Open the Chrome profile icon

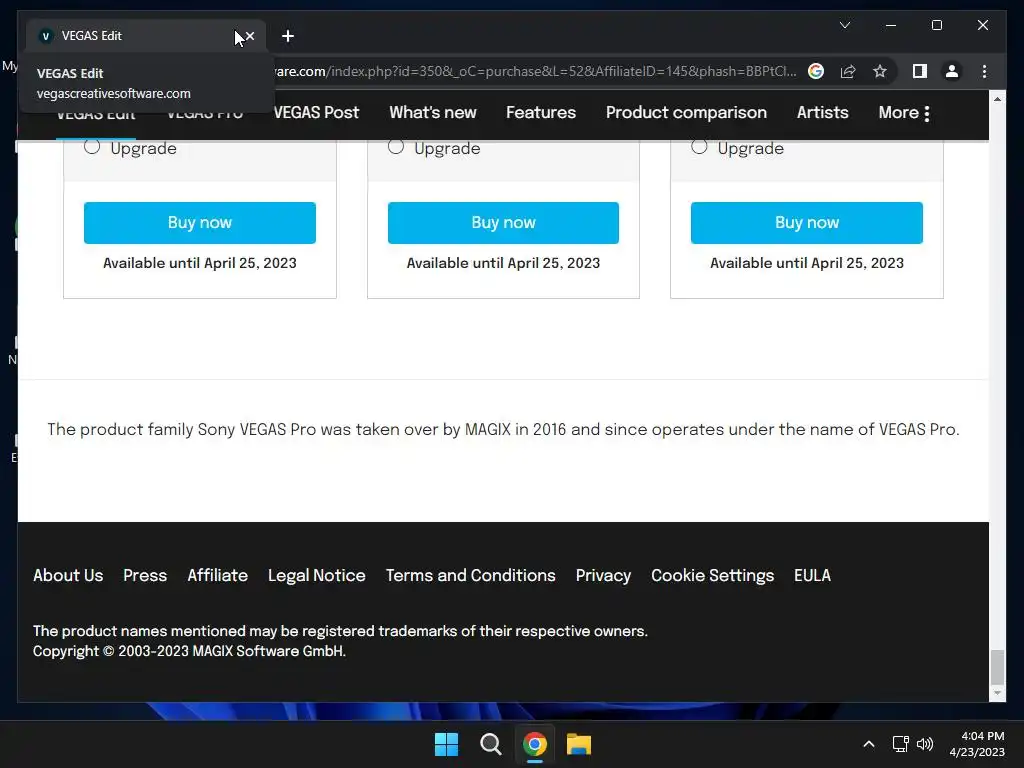click(952, 71)
